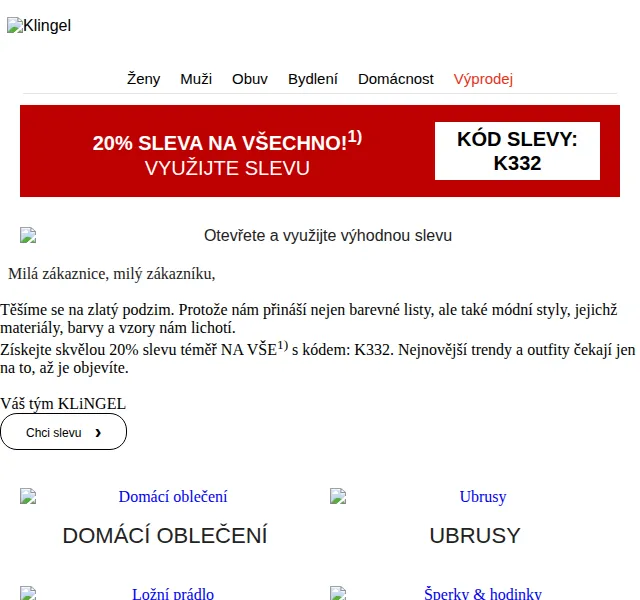This screenshot has width=640, height=600.
Task: Open the Domácnost category
Action: 396,79
